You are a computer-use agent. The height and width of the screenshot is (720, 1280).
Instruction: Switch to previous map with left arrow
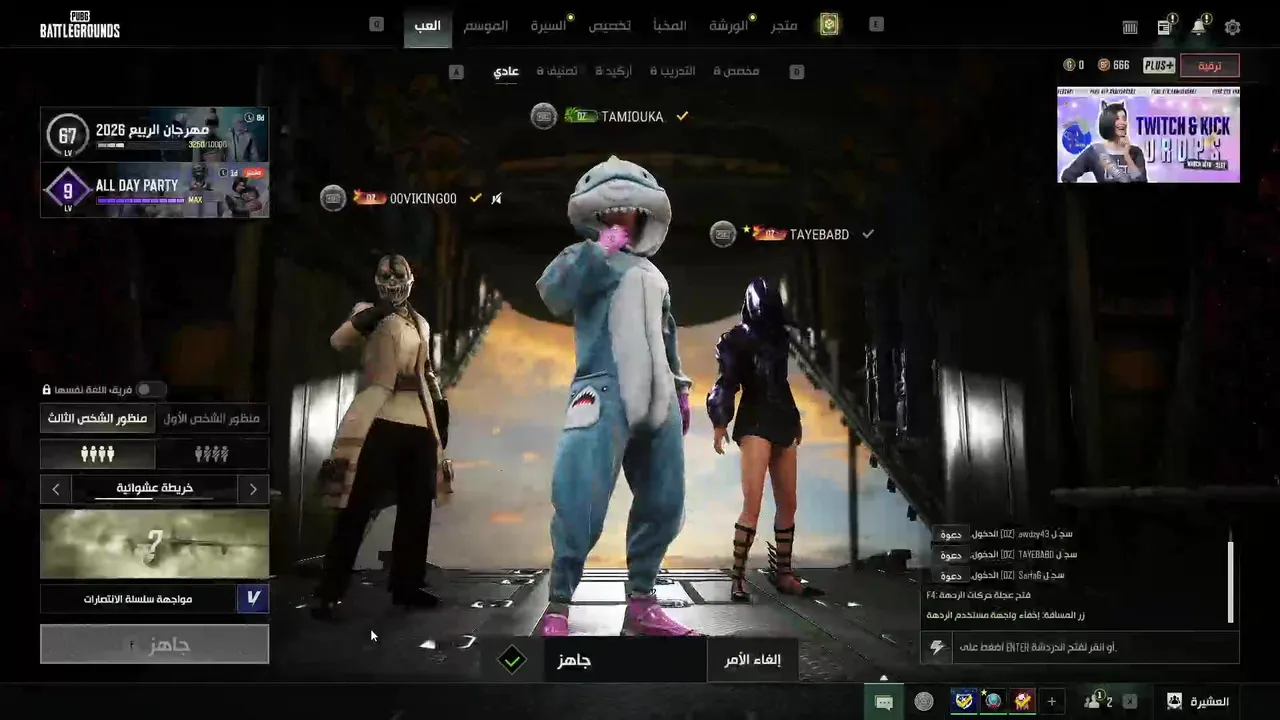[56, 489]
